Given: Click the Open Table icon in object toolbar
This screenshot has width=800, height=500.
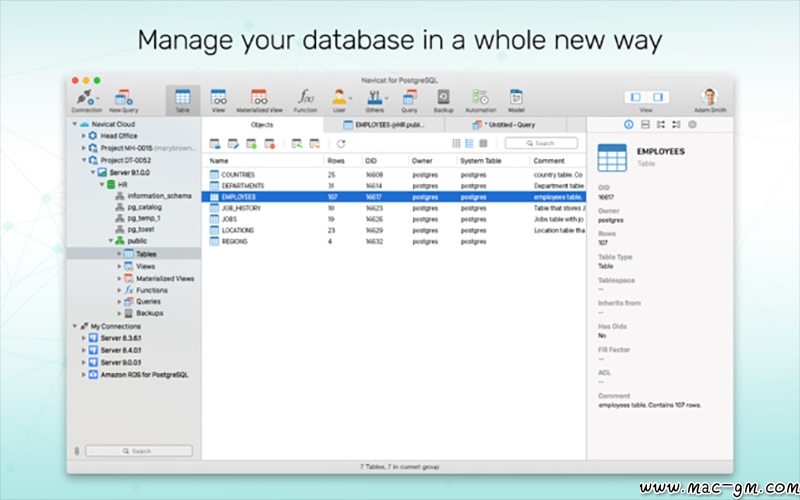Looking at the screenshot, I should [x=215, y=144].
